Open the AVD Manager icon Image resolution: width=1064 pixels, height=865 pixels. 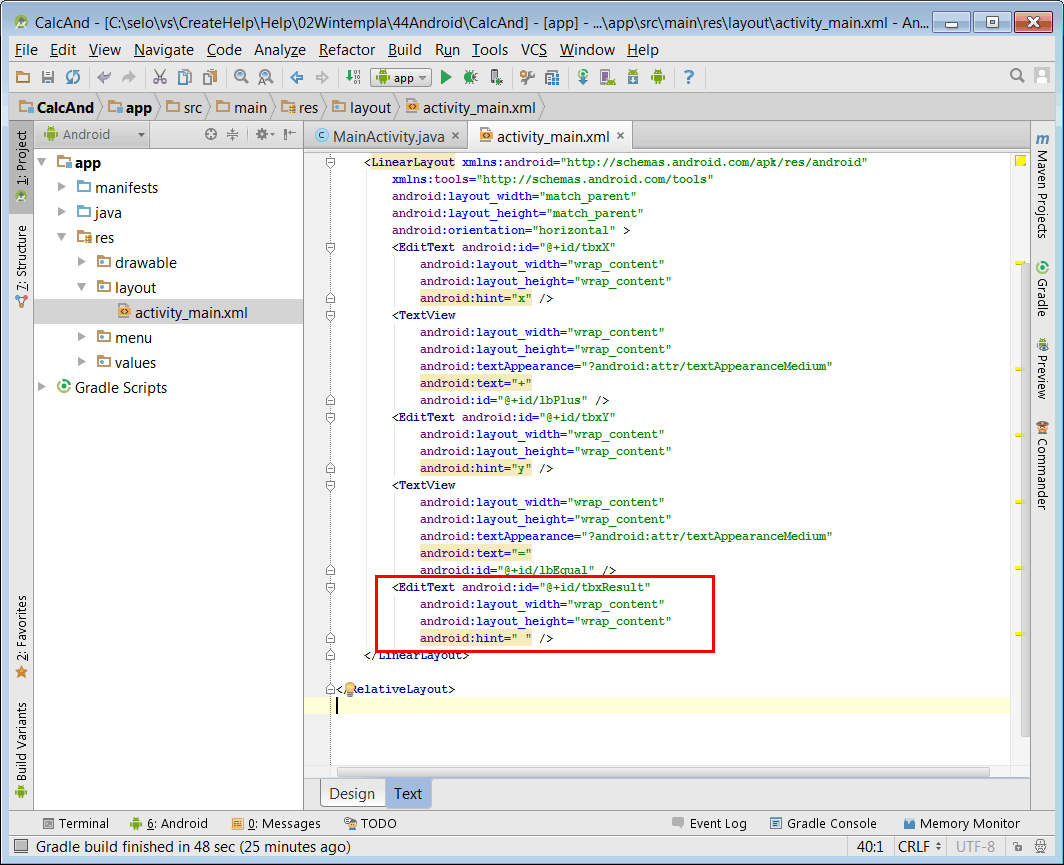(607, 77)
